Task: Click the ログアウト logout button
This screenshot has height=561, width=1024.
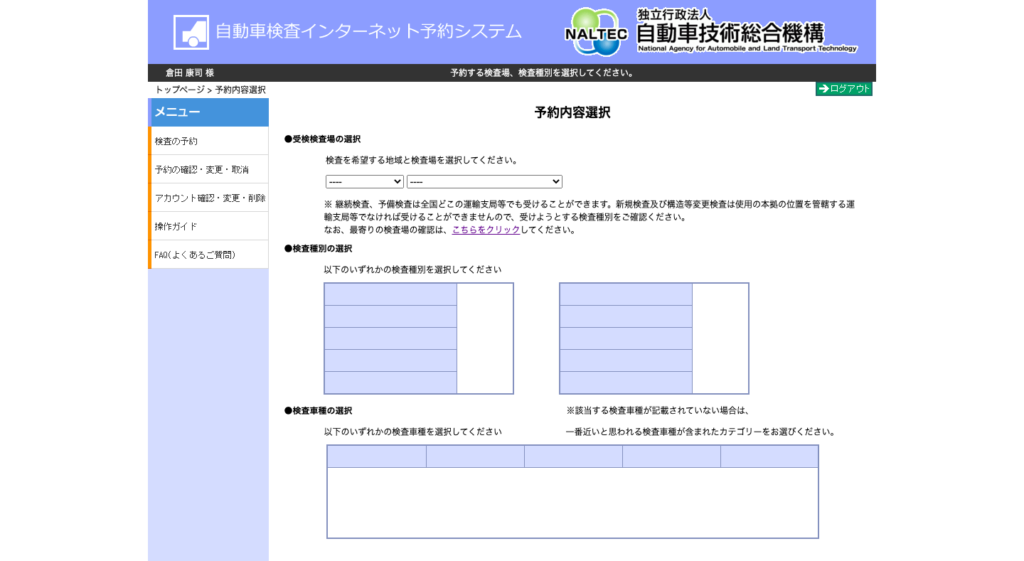Action: 844,89
